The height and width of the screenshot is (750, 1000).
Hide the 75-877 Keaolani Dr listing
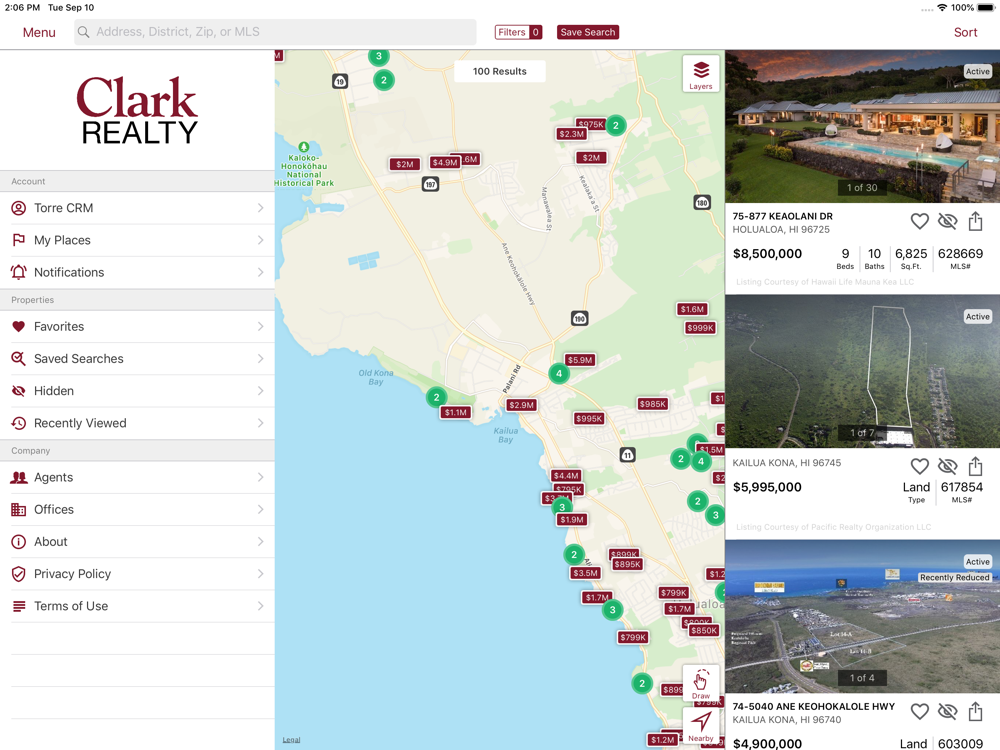947,221
